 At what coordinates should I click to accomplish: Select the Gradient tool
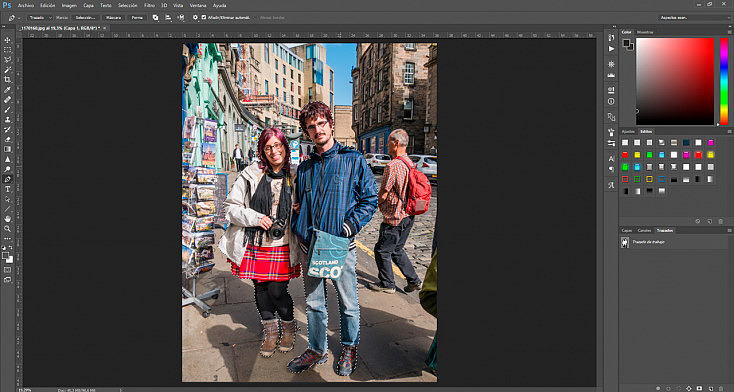point(7,149)
